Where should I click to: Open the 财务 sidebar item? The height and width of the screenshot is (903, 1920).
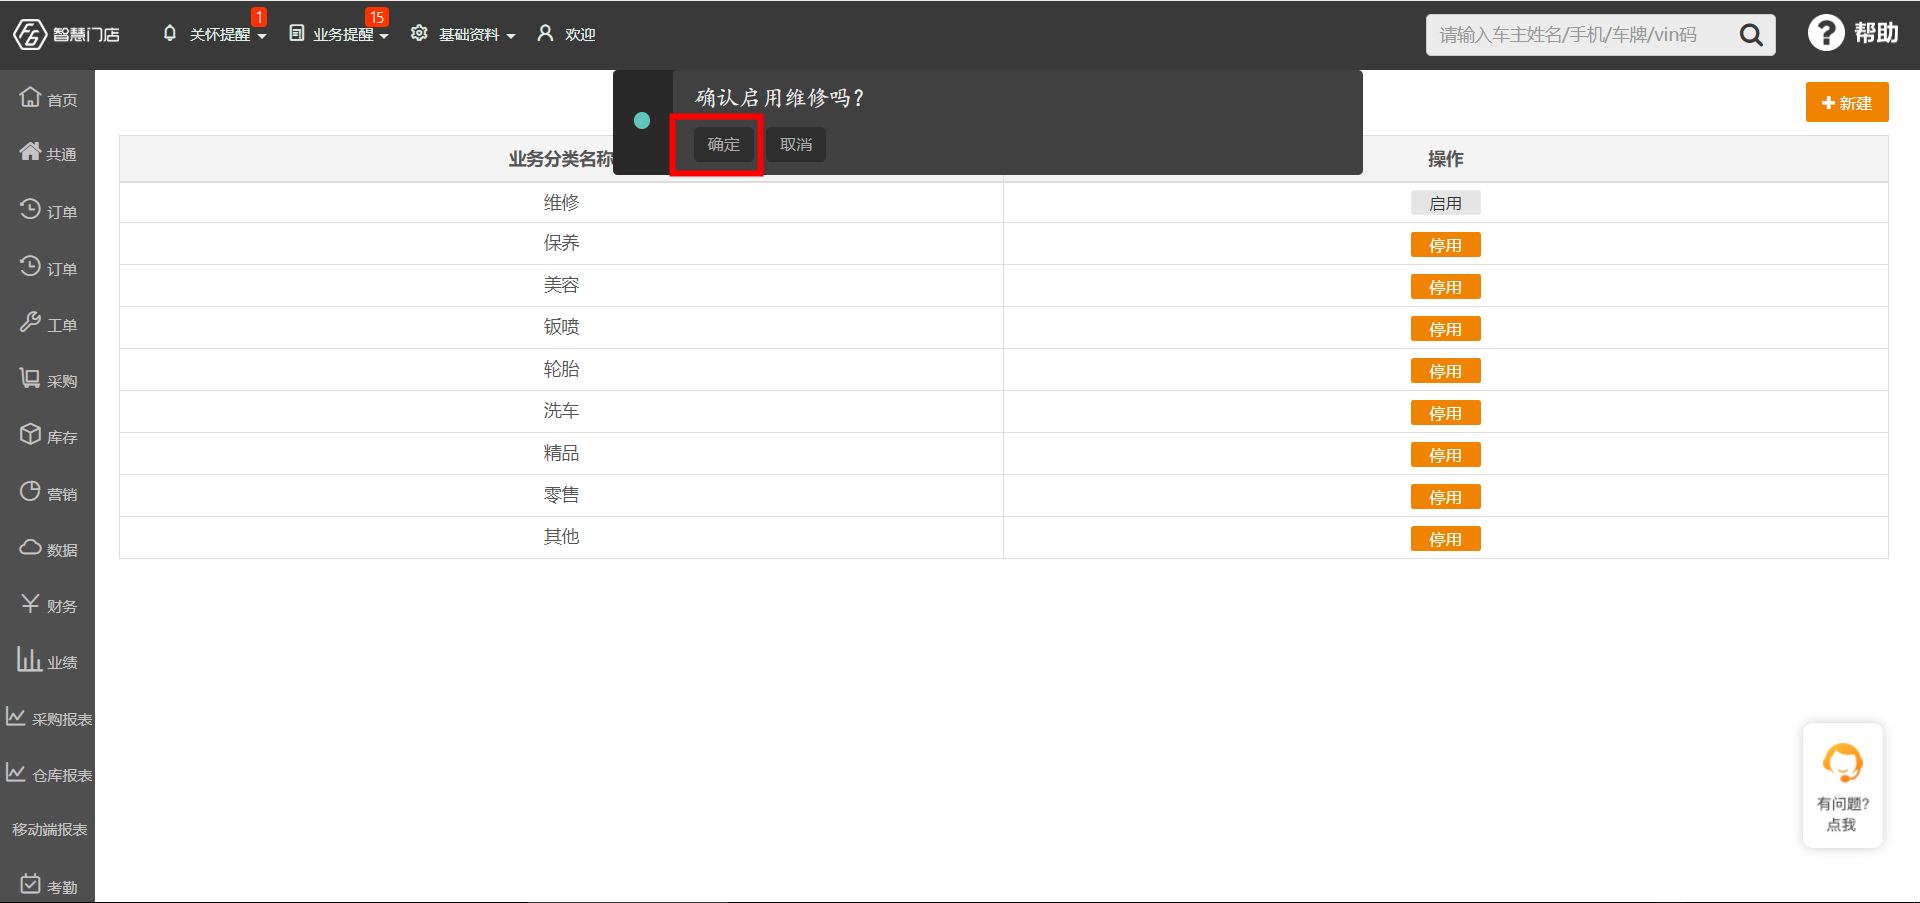(x=48, y=605)
